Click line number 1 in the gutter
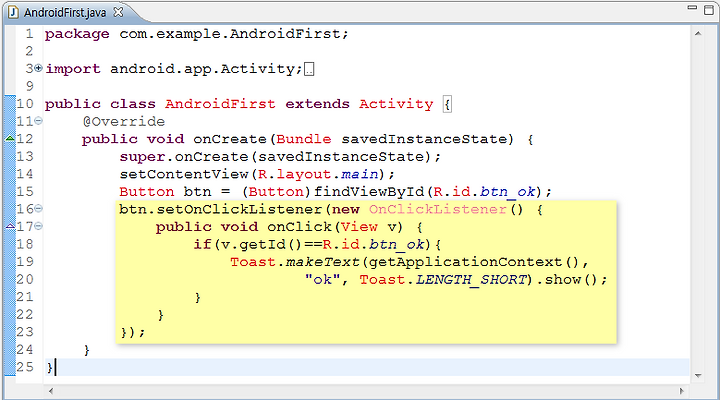 coord(29,34)
